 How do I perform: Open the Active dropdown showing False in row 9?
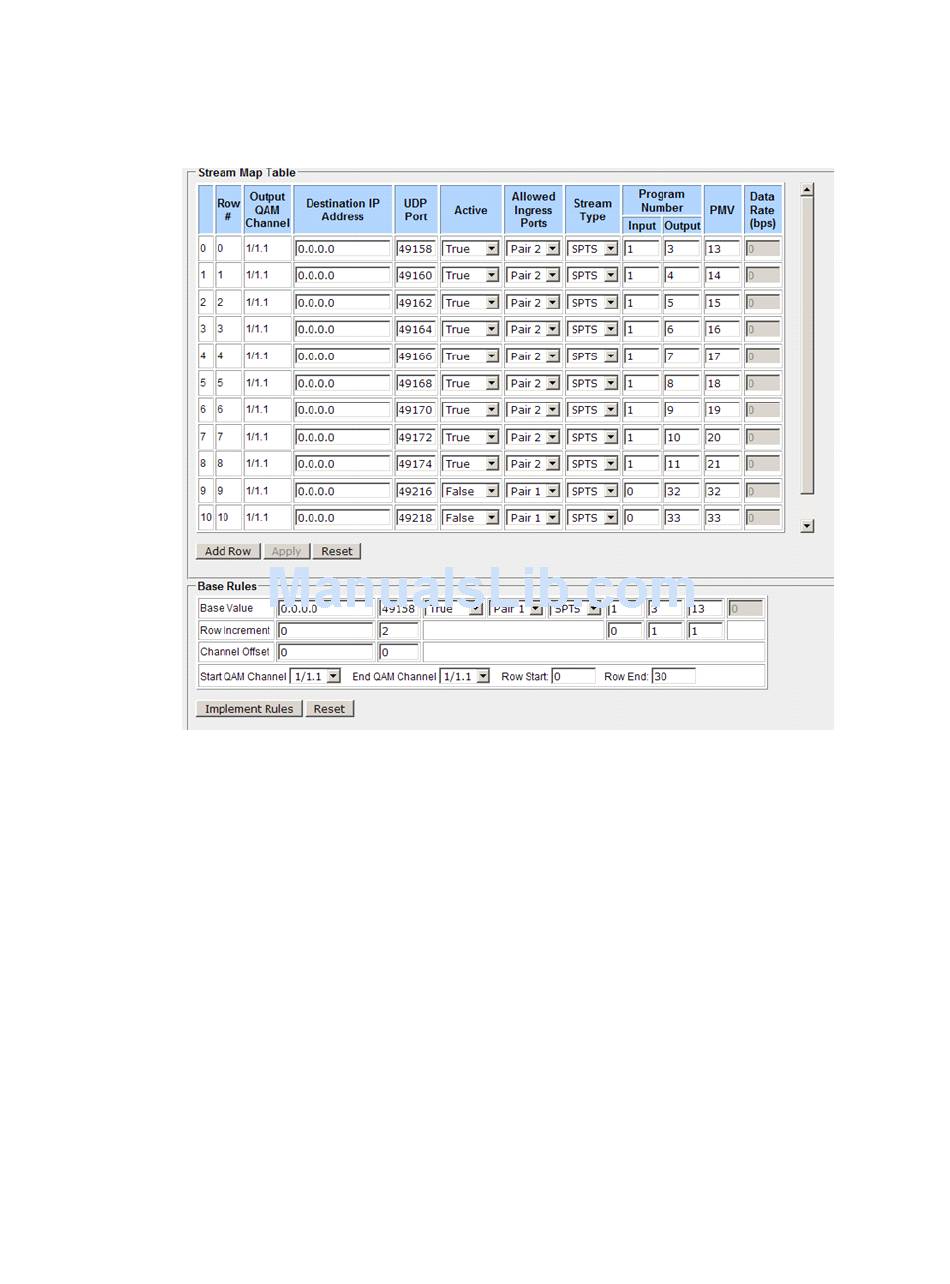coord(471,491)
